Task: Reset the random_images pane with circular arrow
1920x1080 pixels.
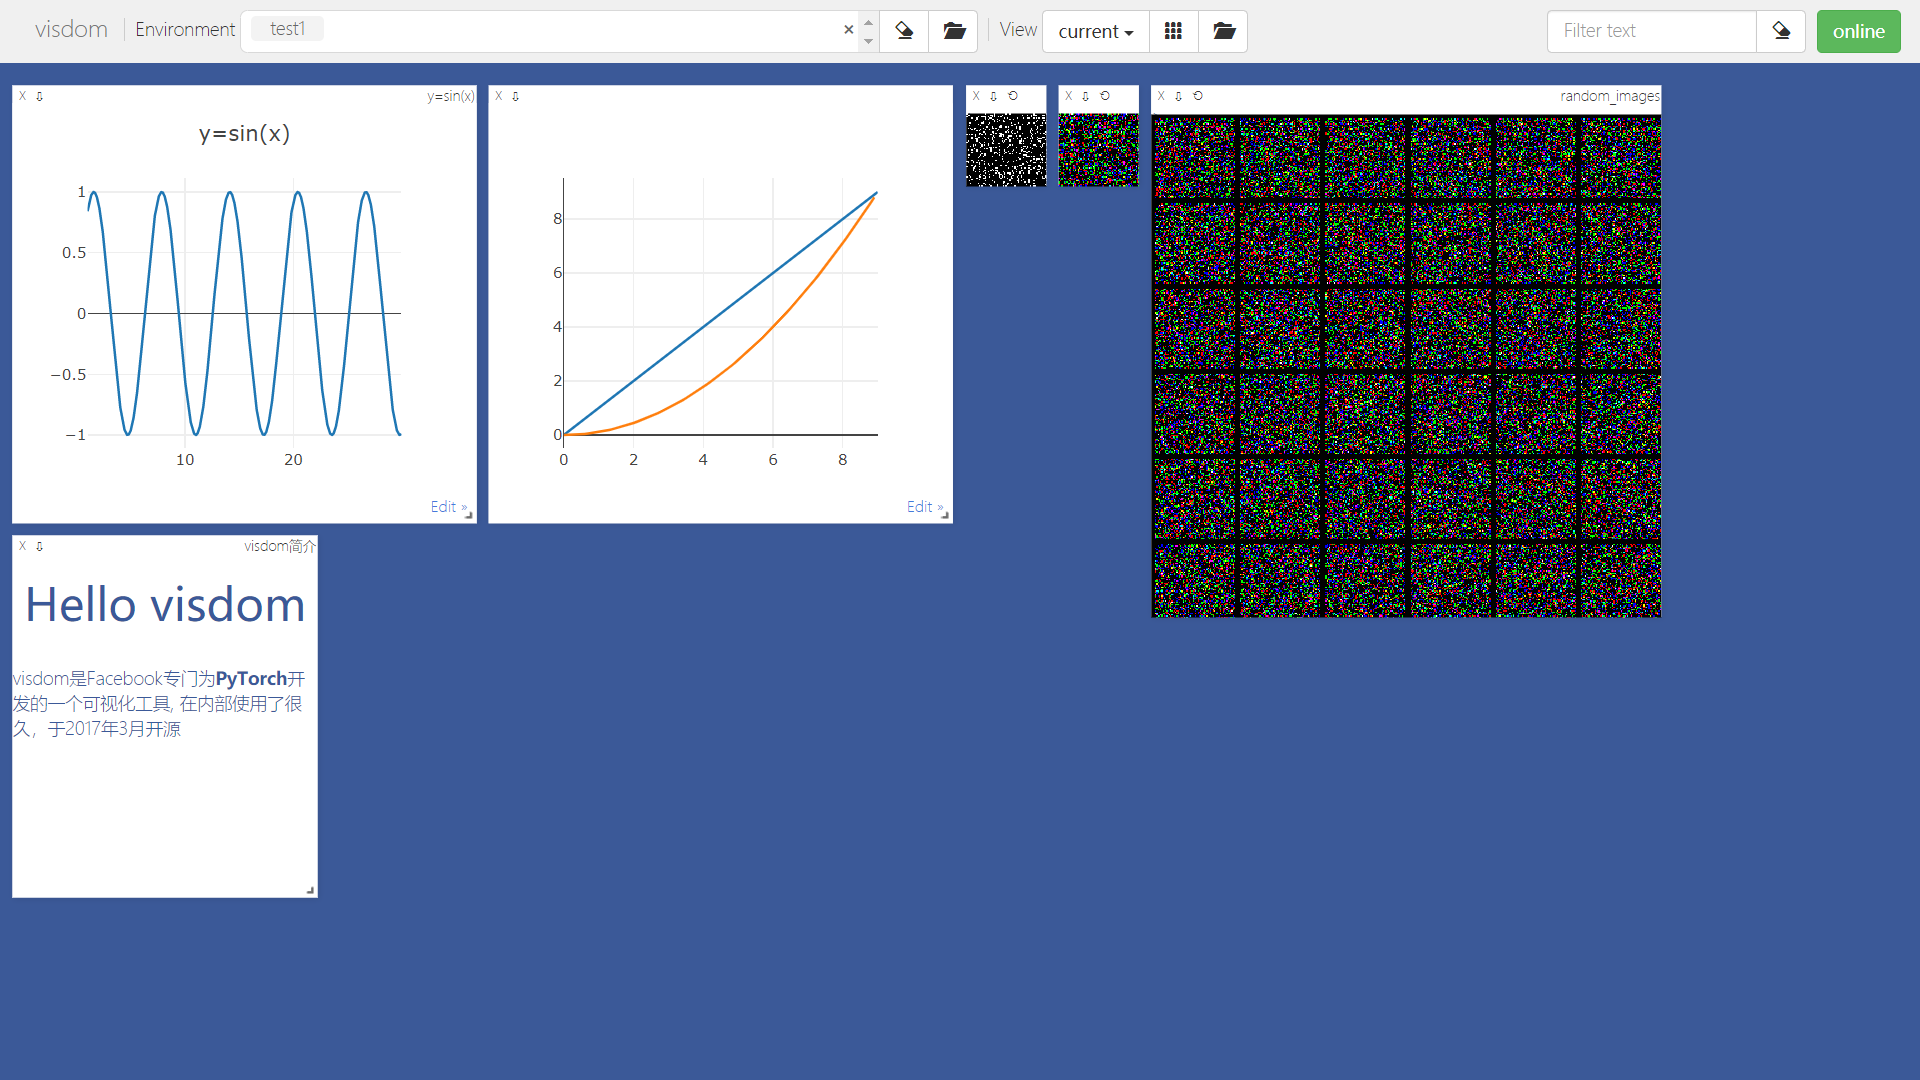Action: [1198, 96]
